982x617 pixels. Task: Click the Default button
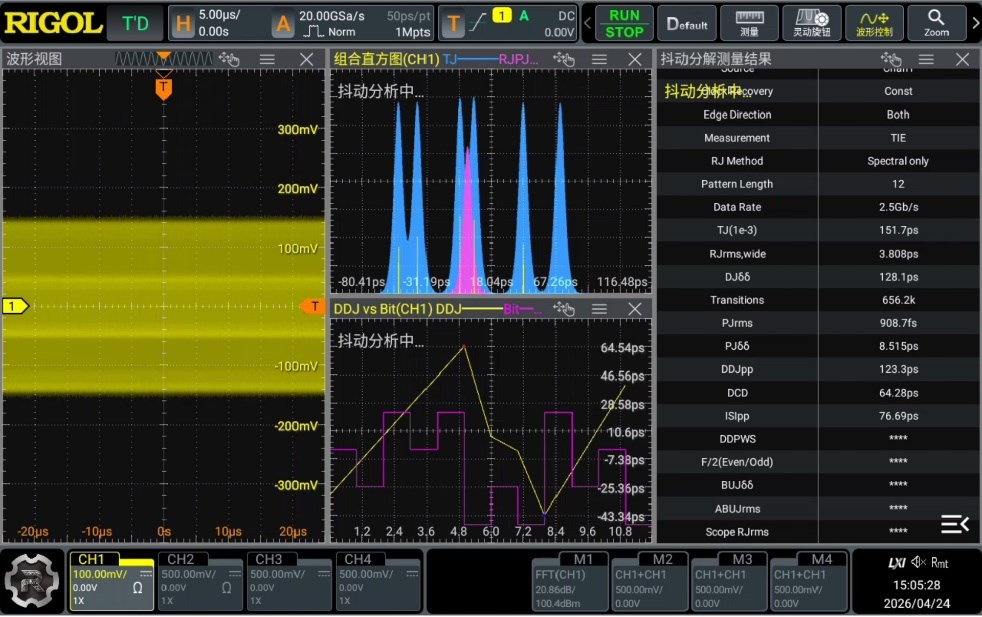point(687,23)
